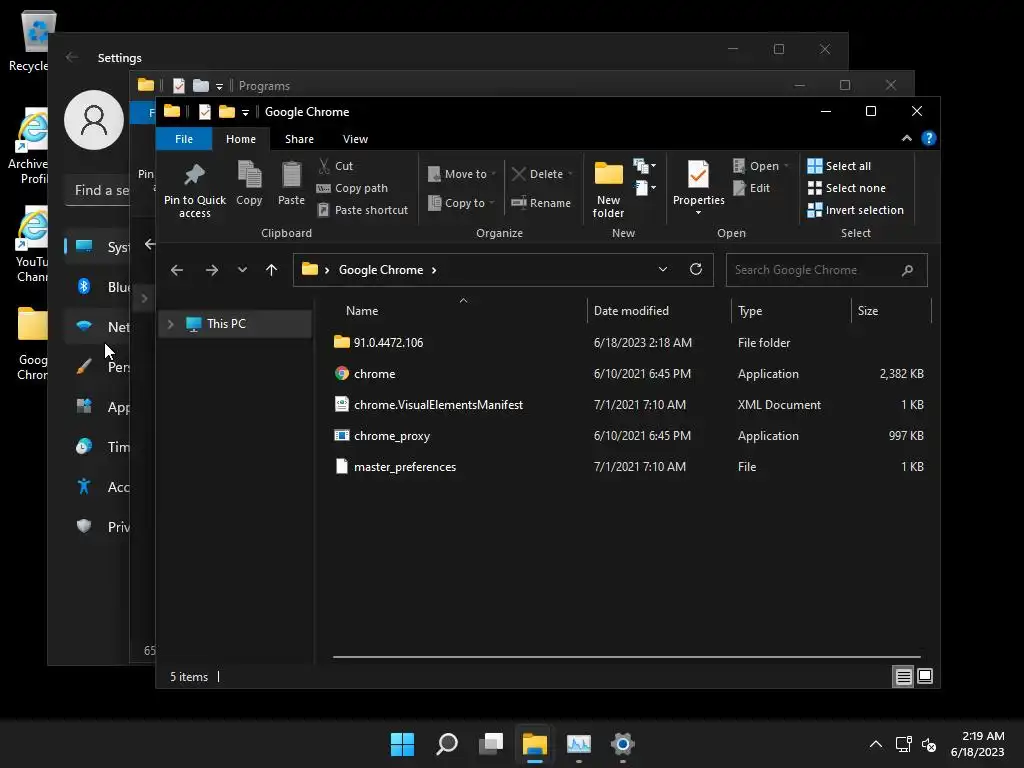Click Edit in the Open group

tap(752, 188)
